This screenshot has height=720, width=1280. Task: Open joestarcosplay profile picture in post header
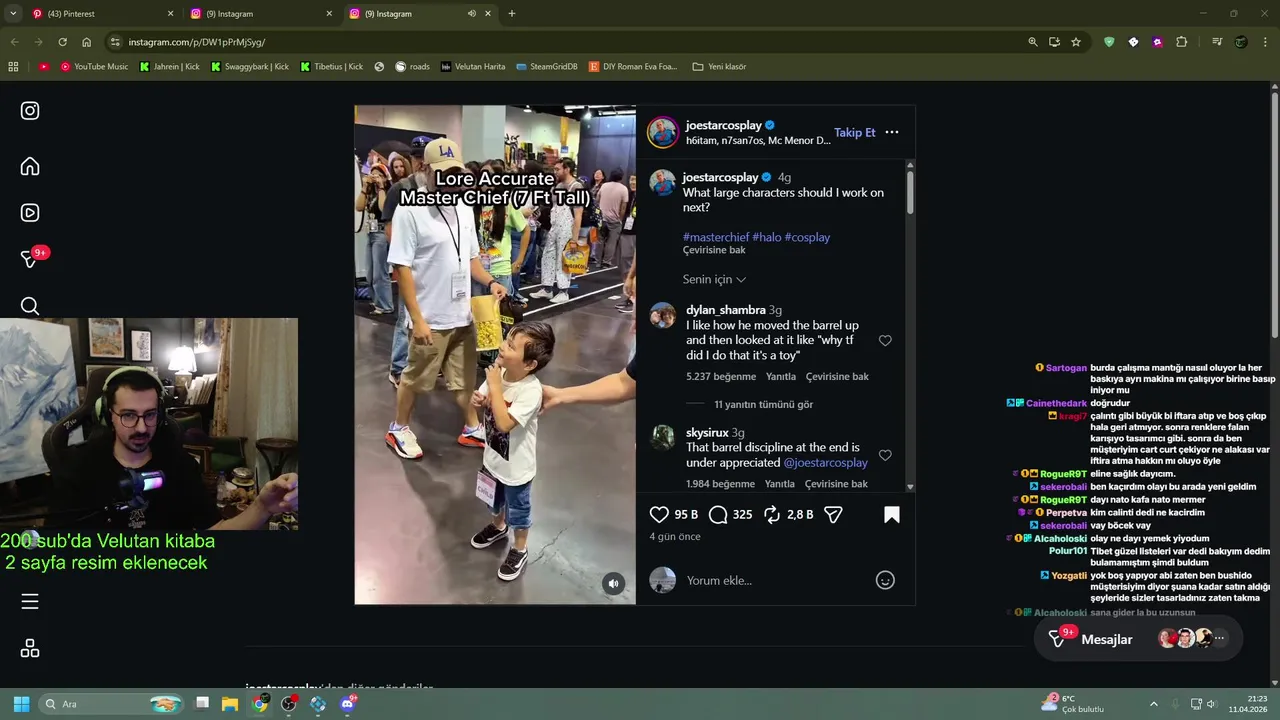[x=662, y=132]
